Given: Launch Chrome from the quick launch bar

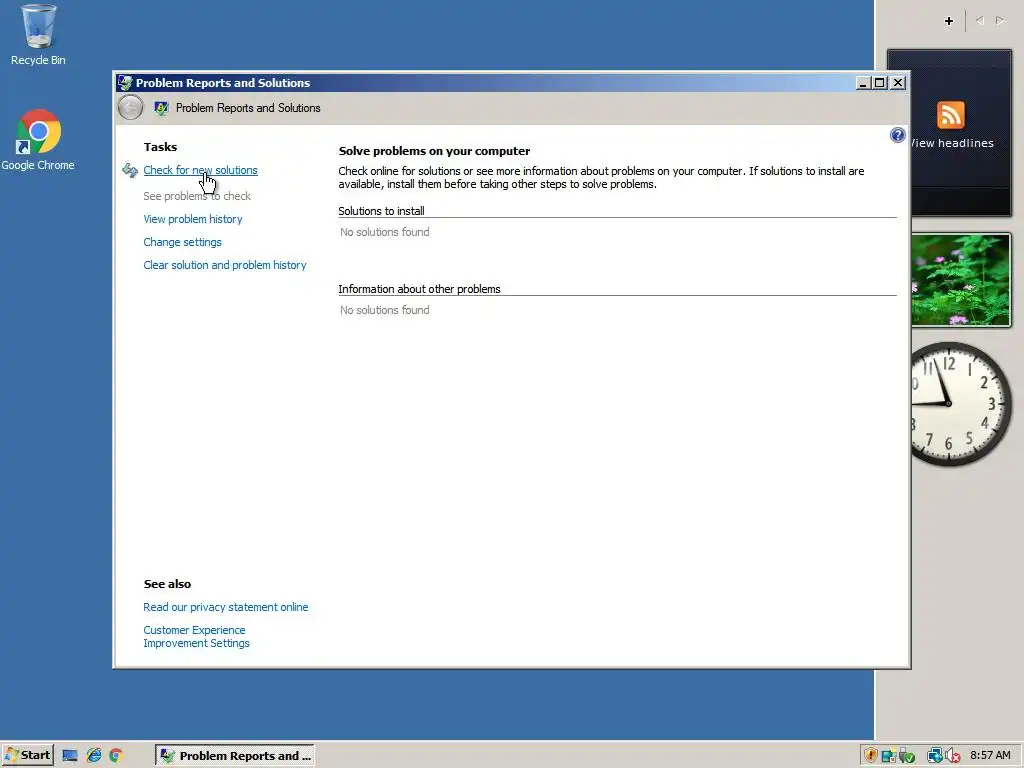Looking at the screenshot, I should 116,756.
